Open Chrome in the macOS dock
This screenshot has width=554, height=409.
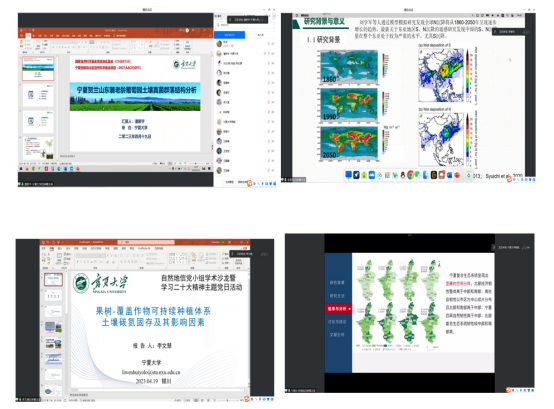[411, 175]
